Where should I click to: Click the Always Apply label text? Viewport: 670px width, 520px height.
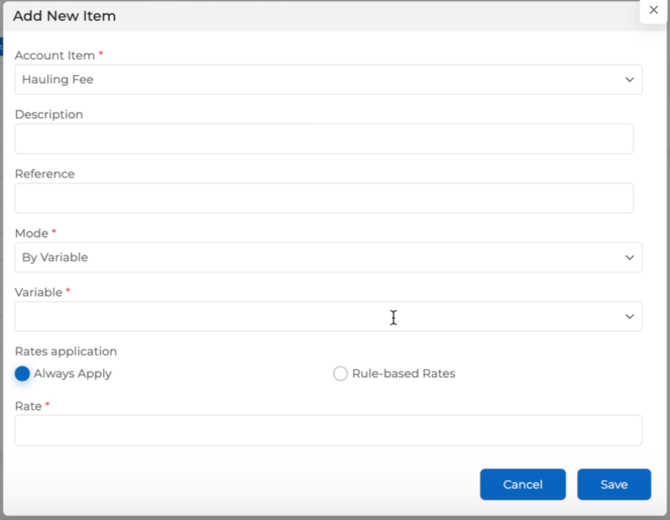(x=73, y=374)
